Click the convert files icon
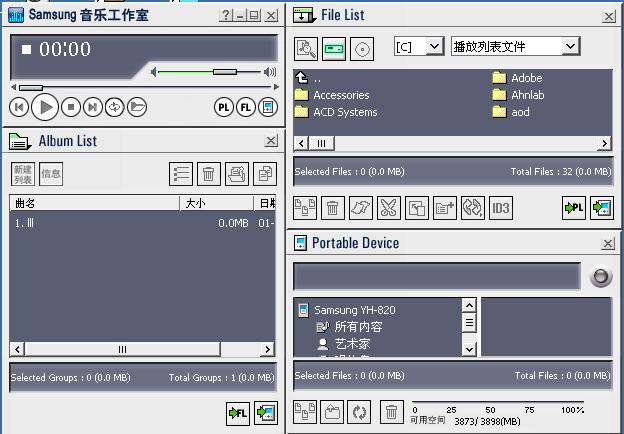Screen dimensions: 624x434 pos(473,208)
